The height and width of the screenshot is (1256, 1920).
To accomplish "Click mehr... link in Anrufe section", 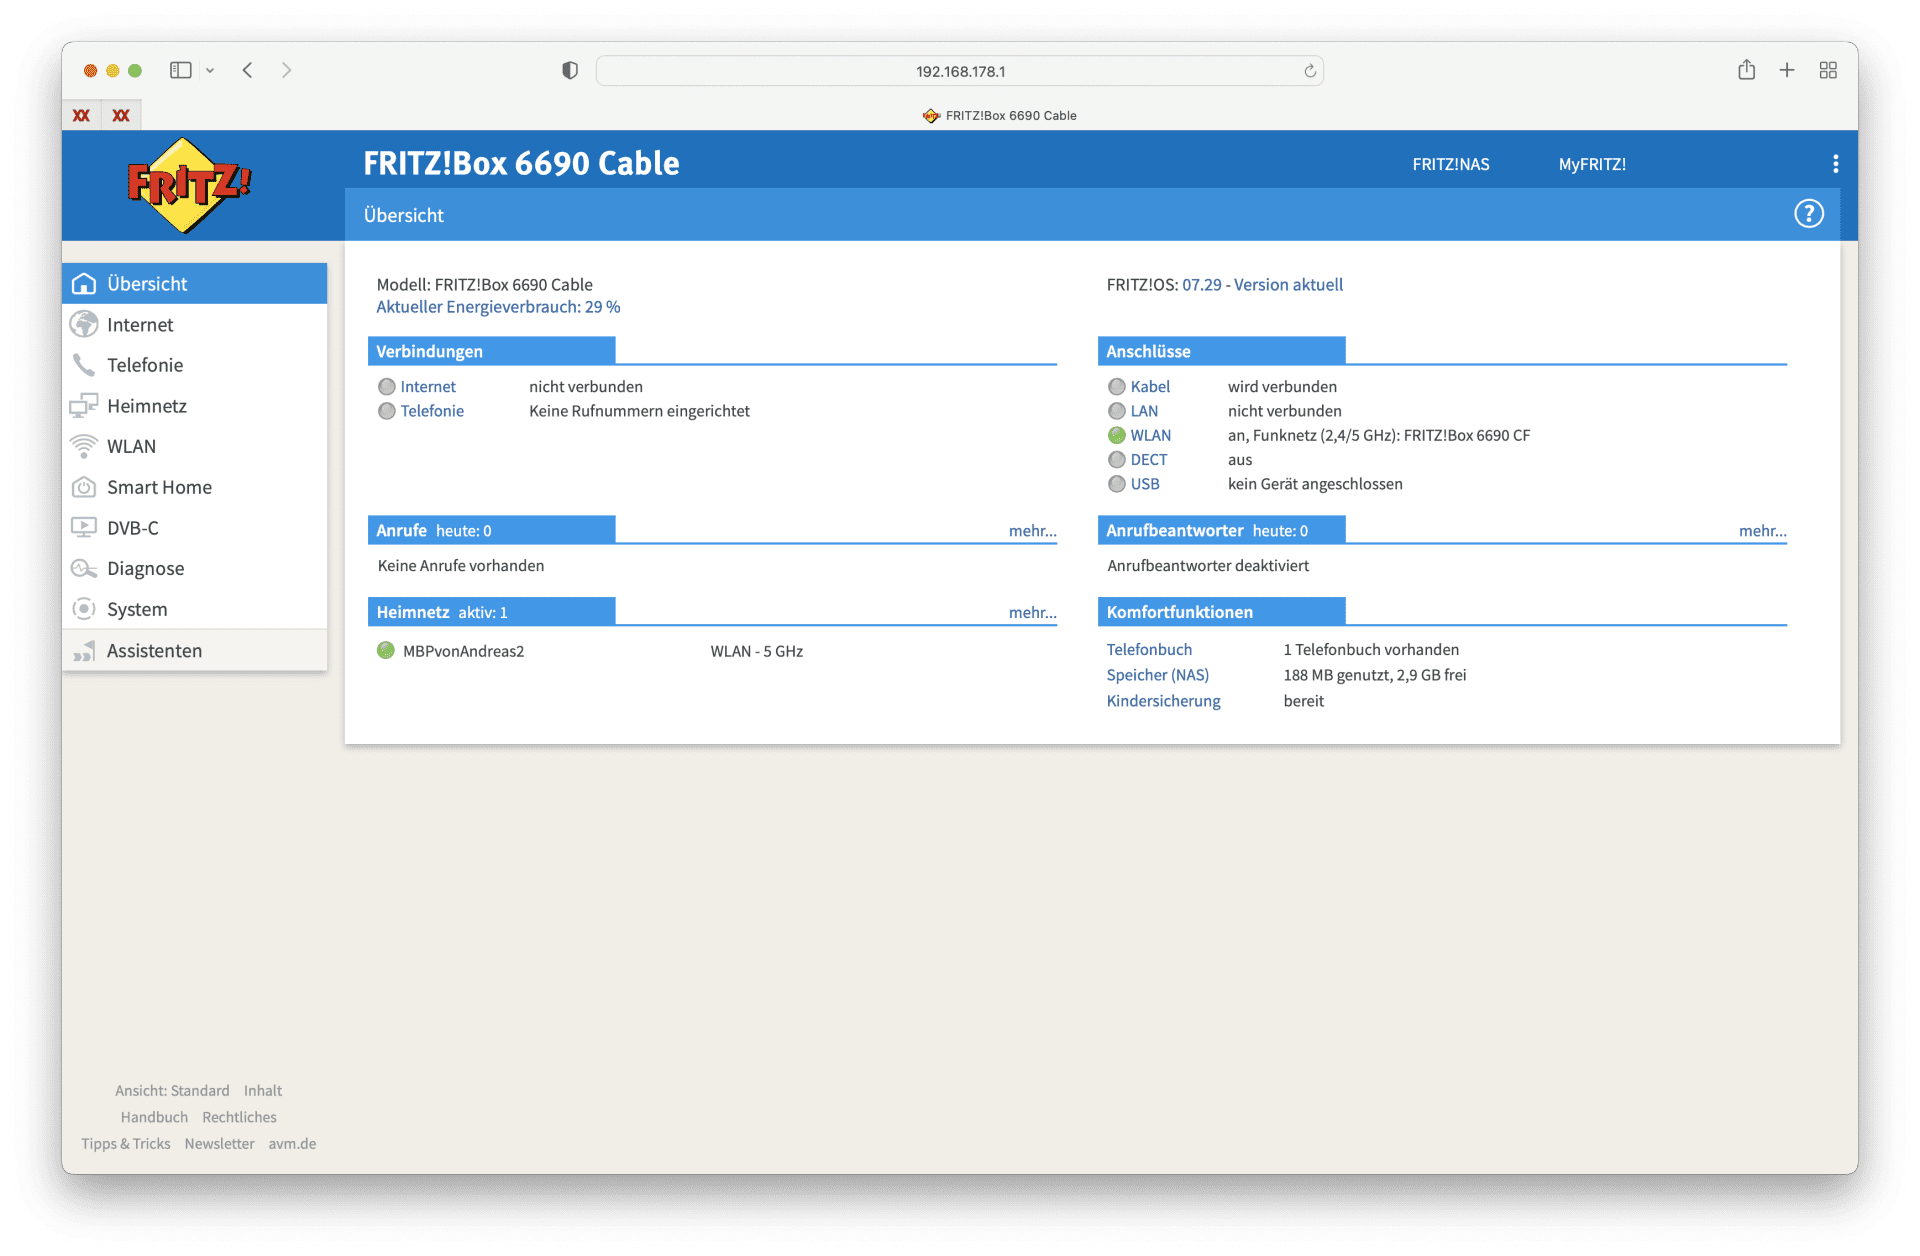I will pyautogui.click(x=1032, y=531).
